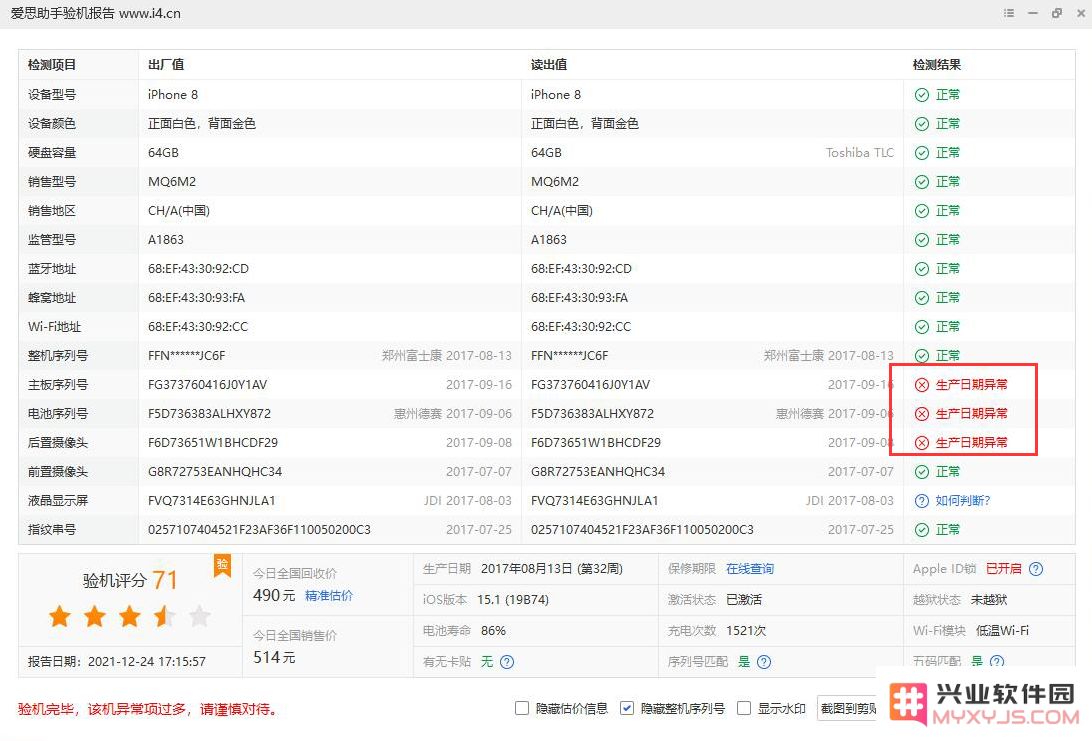
Task: Click the green check icon for 前置摄像头 row
Action: pyautogui.click(x=921, y=472)
